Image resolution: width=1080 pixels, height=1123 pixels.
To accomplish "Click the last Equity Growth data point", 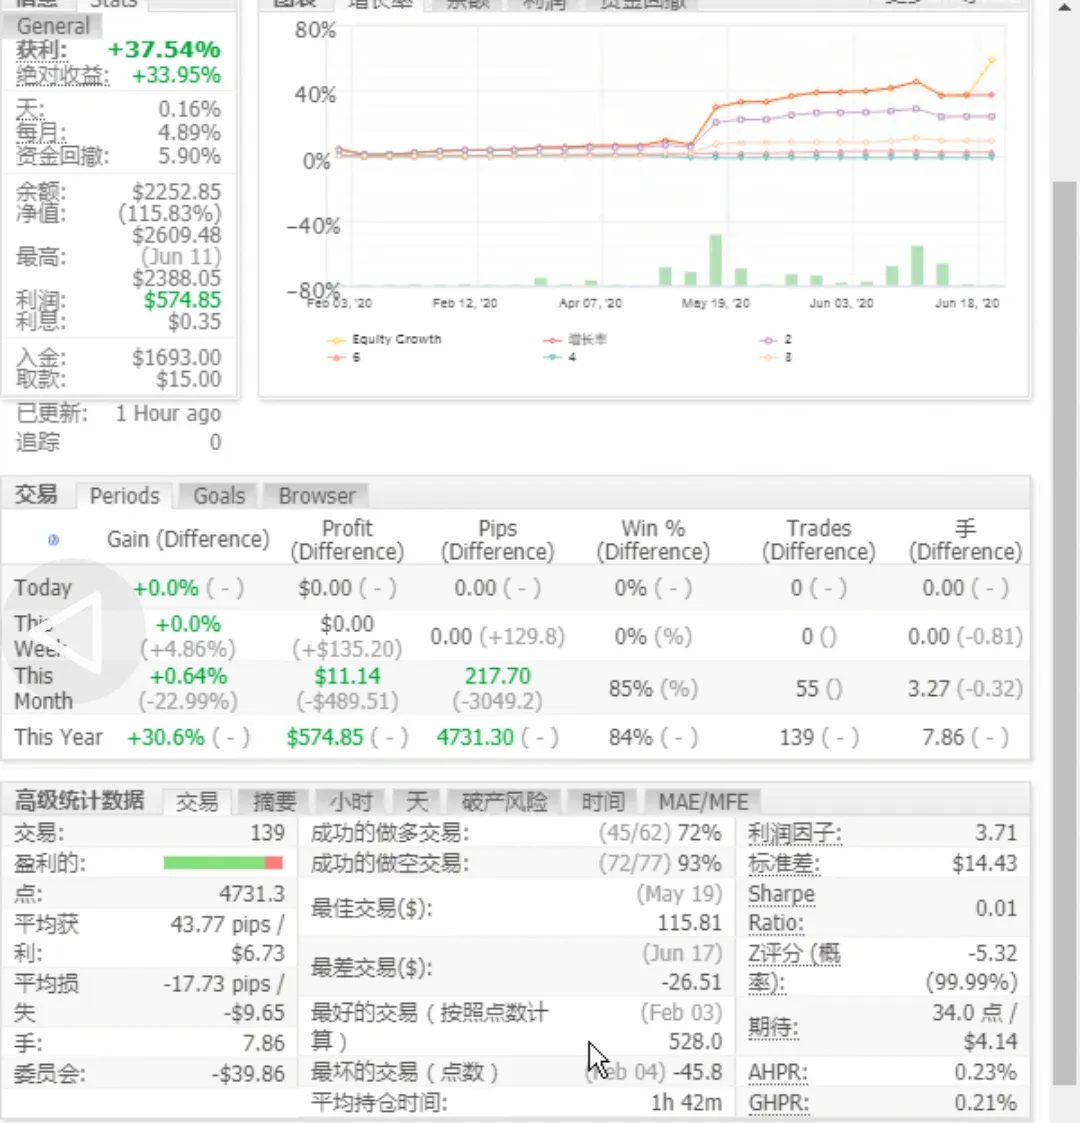I will (992, 60).
